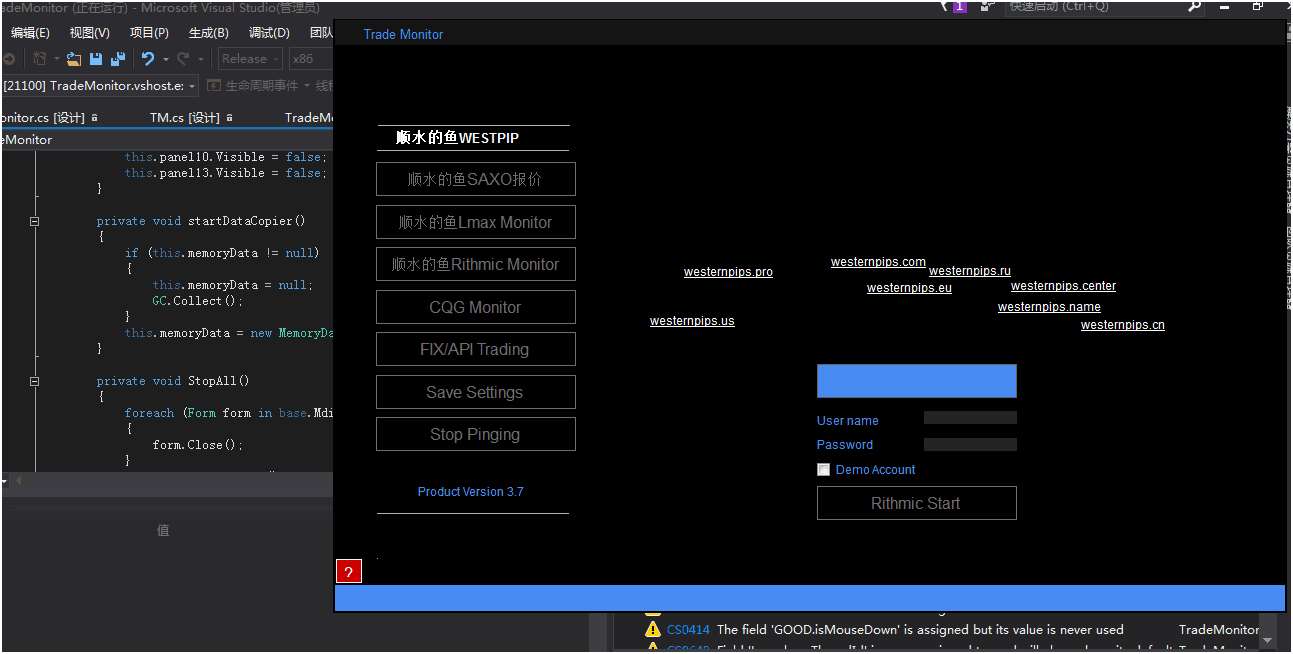Click the 生命周期事件 toolbar icon
The image size is (1293, 654).
214,86
